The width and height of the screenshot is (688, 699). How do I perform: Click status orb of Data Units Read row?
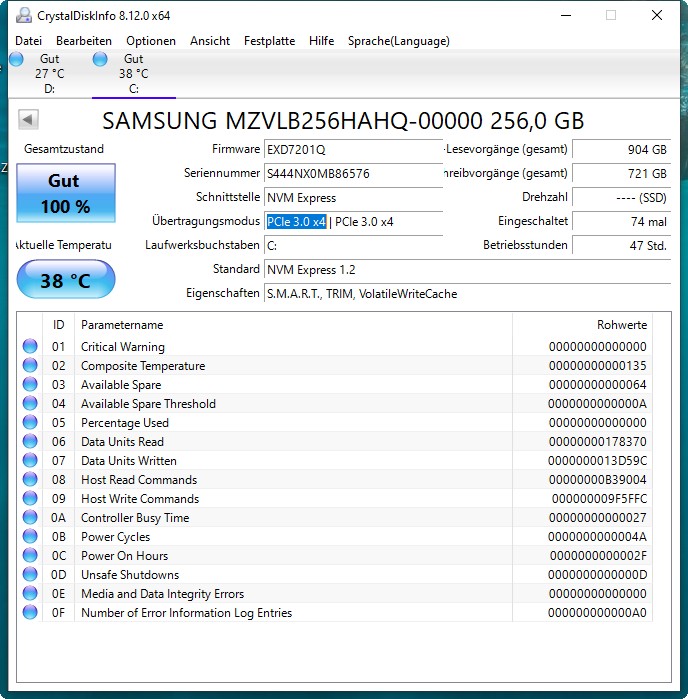tap(30, 441)
